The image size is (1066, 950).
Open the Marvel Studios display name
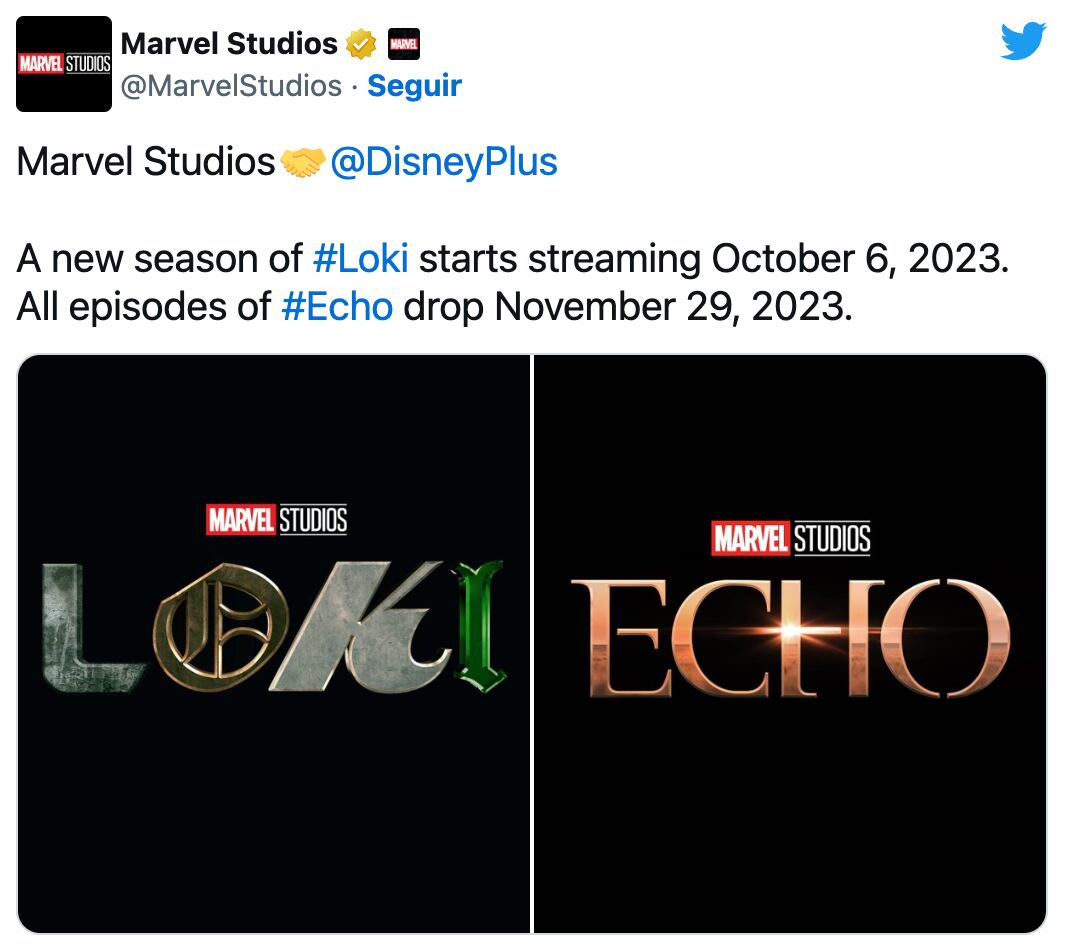(229, 44)
